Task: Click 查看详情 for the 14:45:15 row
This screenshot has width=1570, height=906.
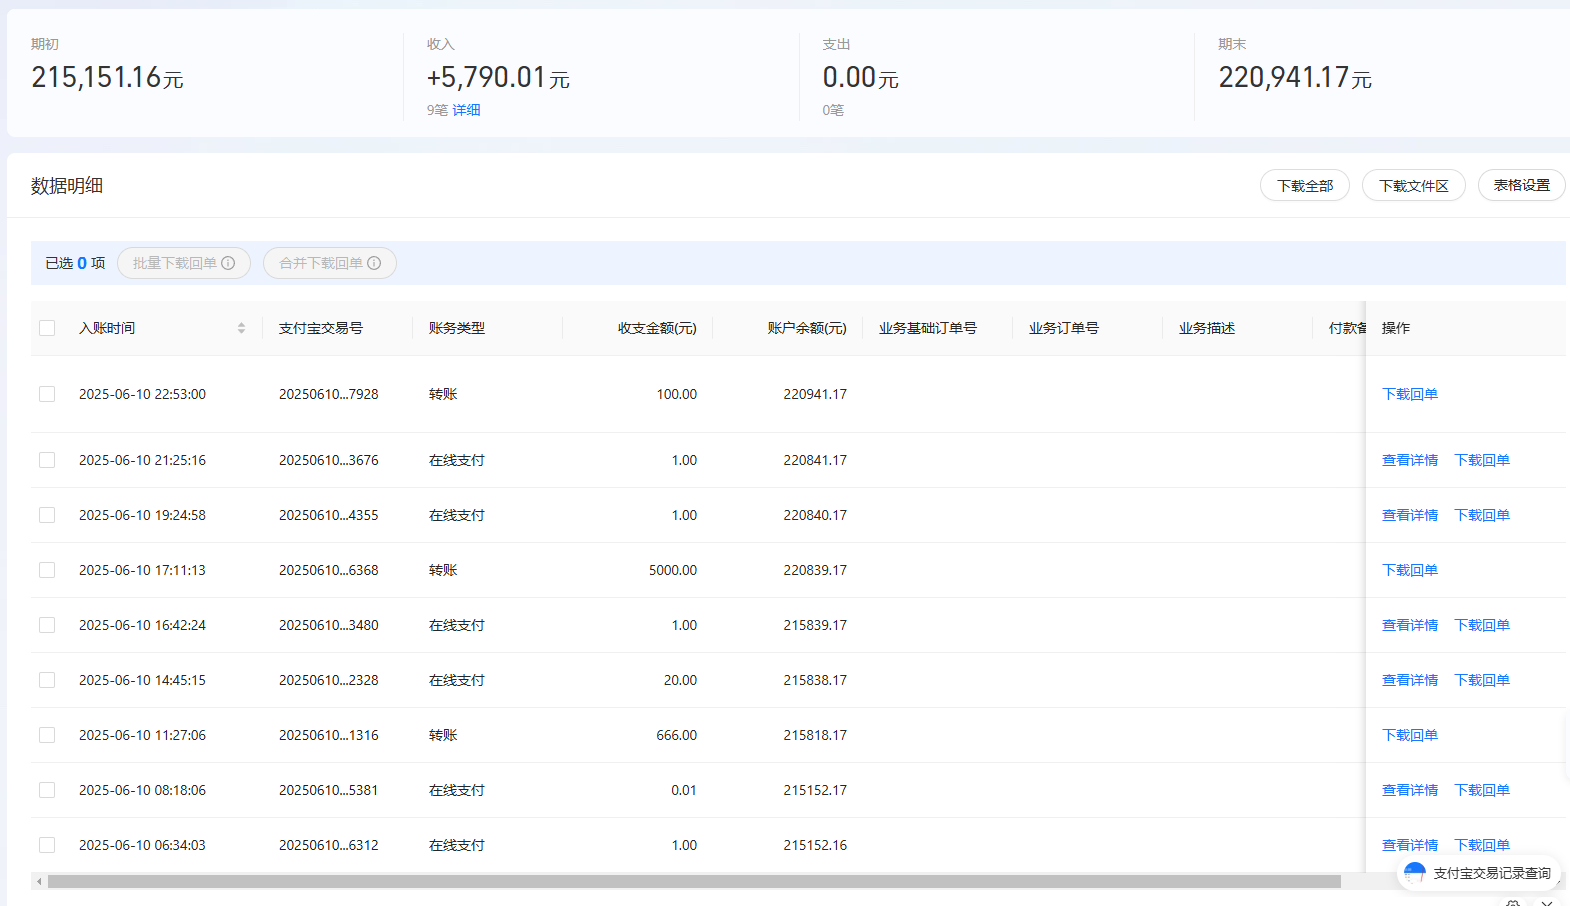Action: [1410, 680]
